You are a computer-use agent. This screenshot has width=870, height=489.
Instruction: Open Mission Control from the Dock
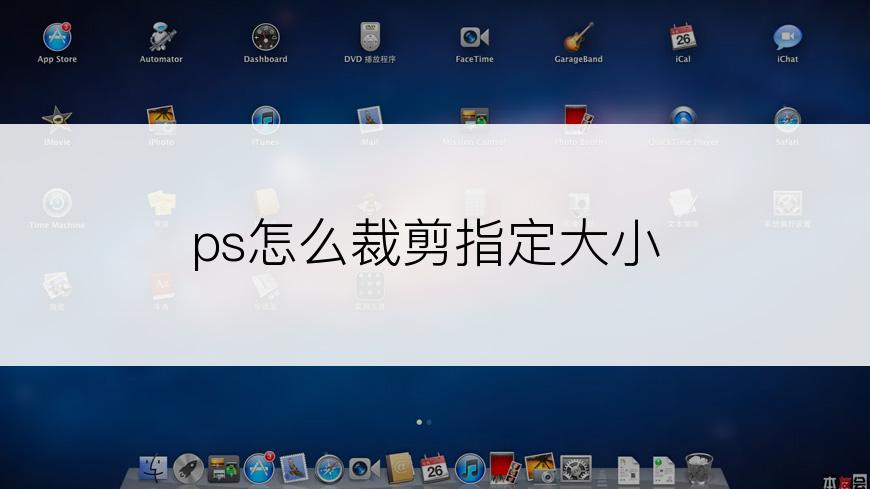tap(224, 468)
